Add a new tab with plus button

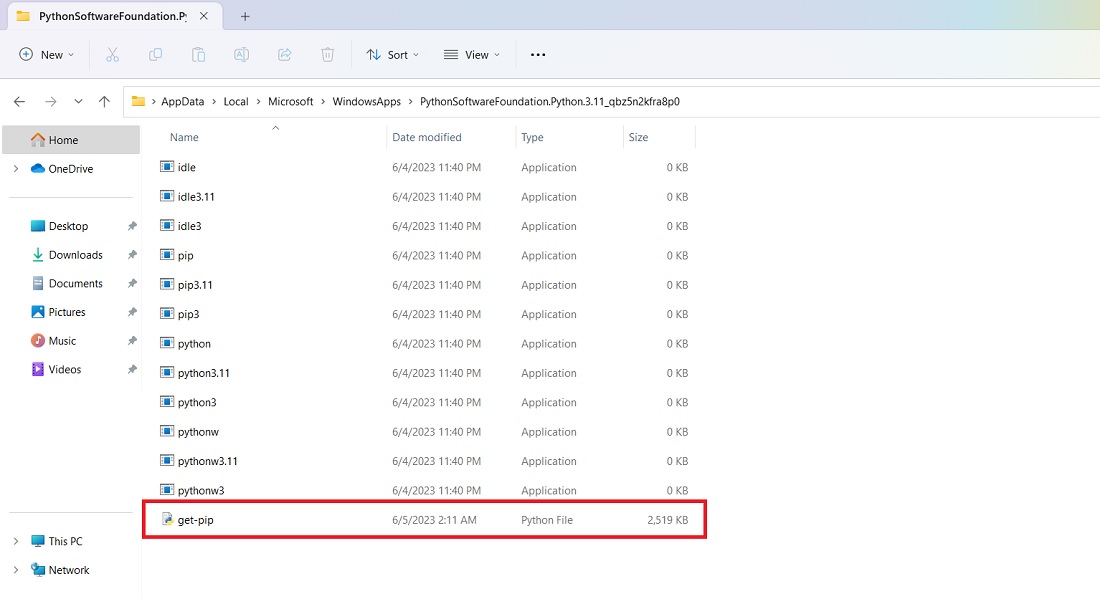pos(245,16)
